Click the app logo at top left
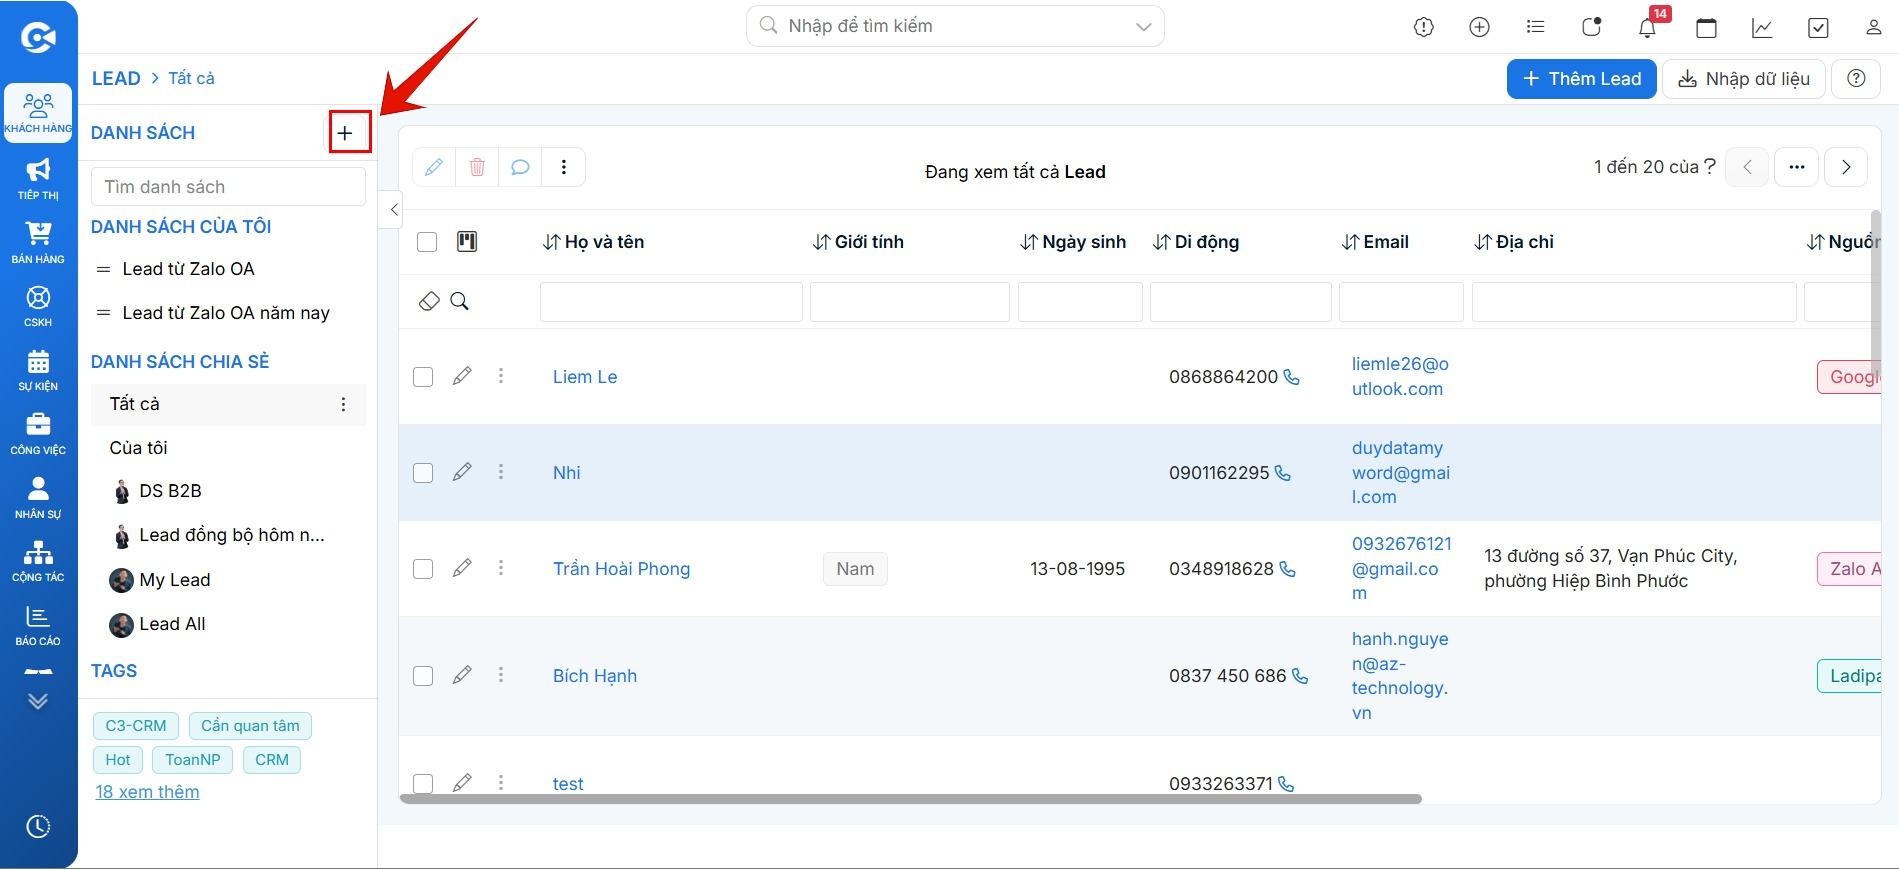 coord(38,38)
